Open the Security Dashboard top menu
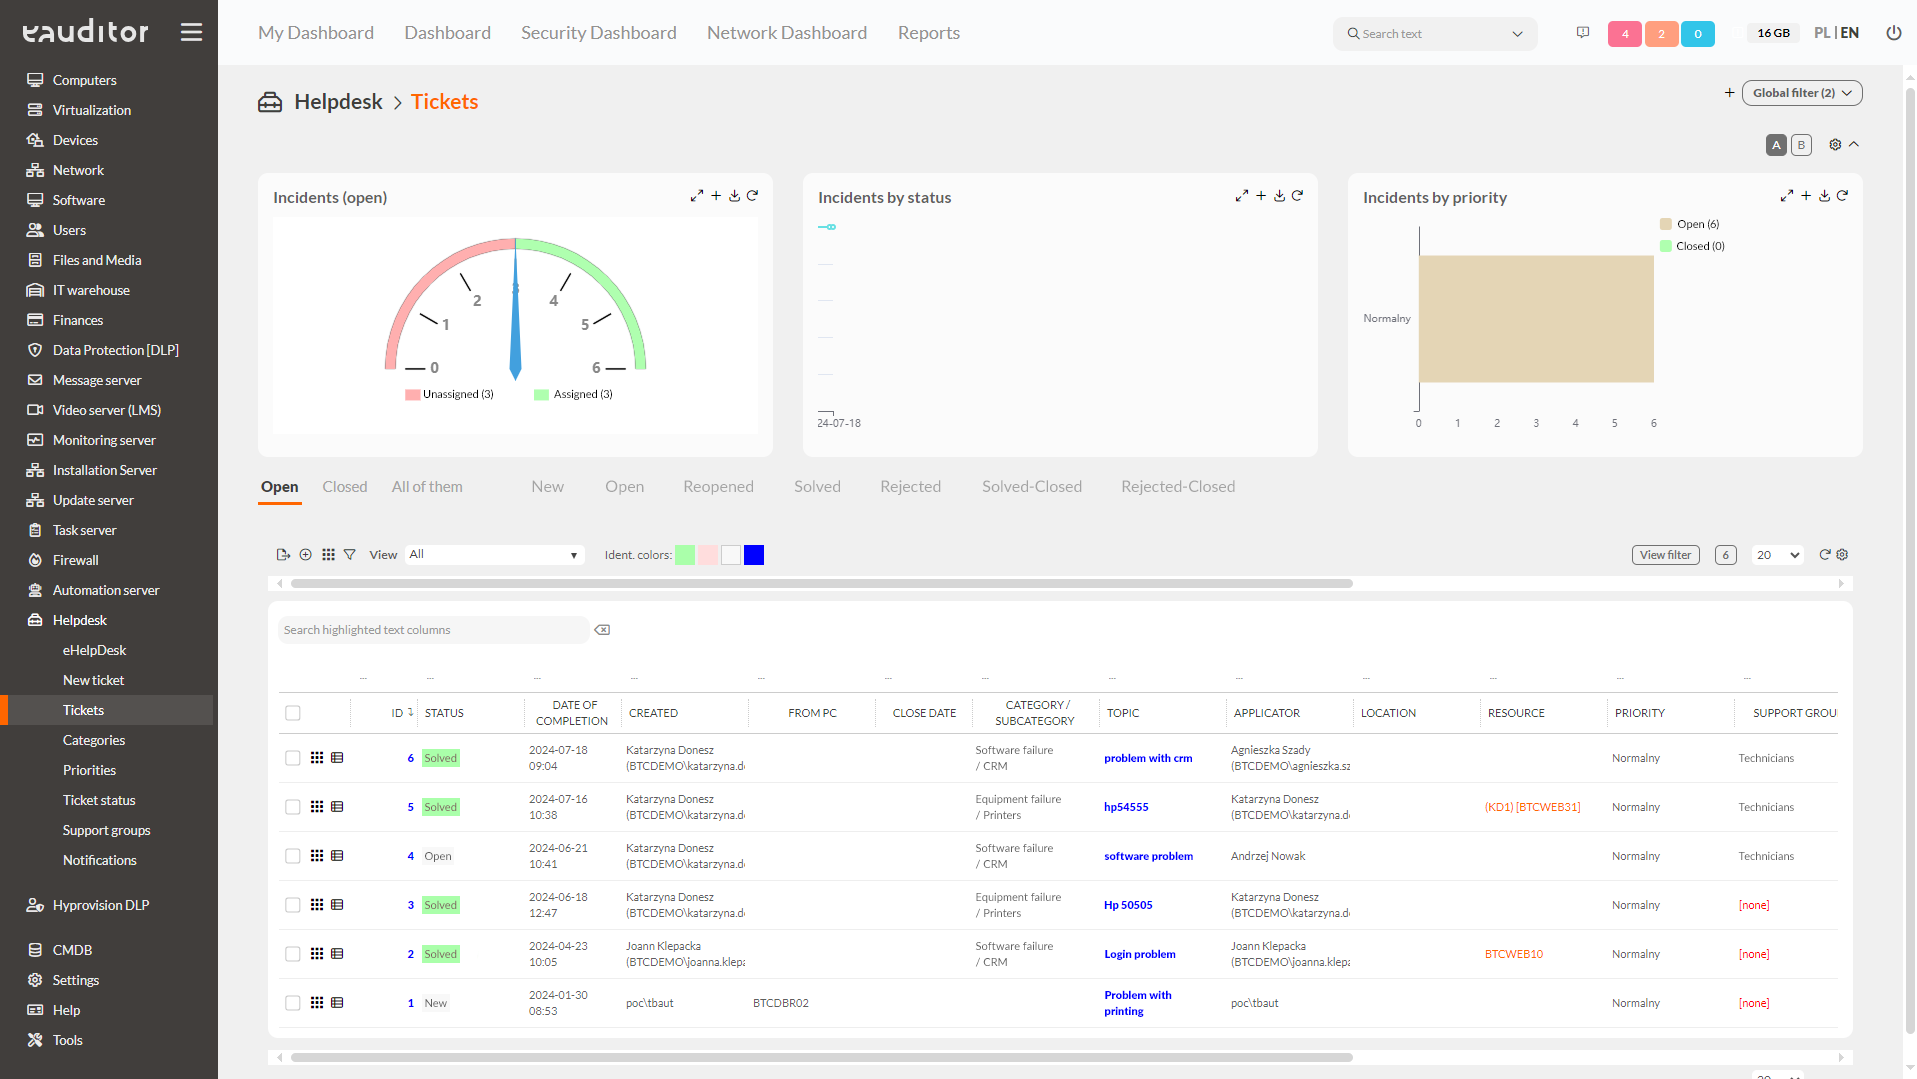Viewport: 1917px width, 1079px height. point(598,33)
